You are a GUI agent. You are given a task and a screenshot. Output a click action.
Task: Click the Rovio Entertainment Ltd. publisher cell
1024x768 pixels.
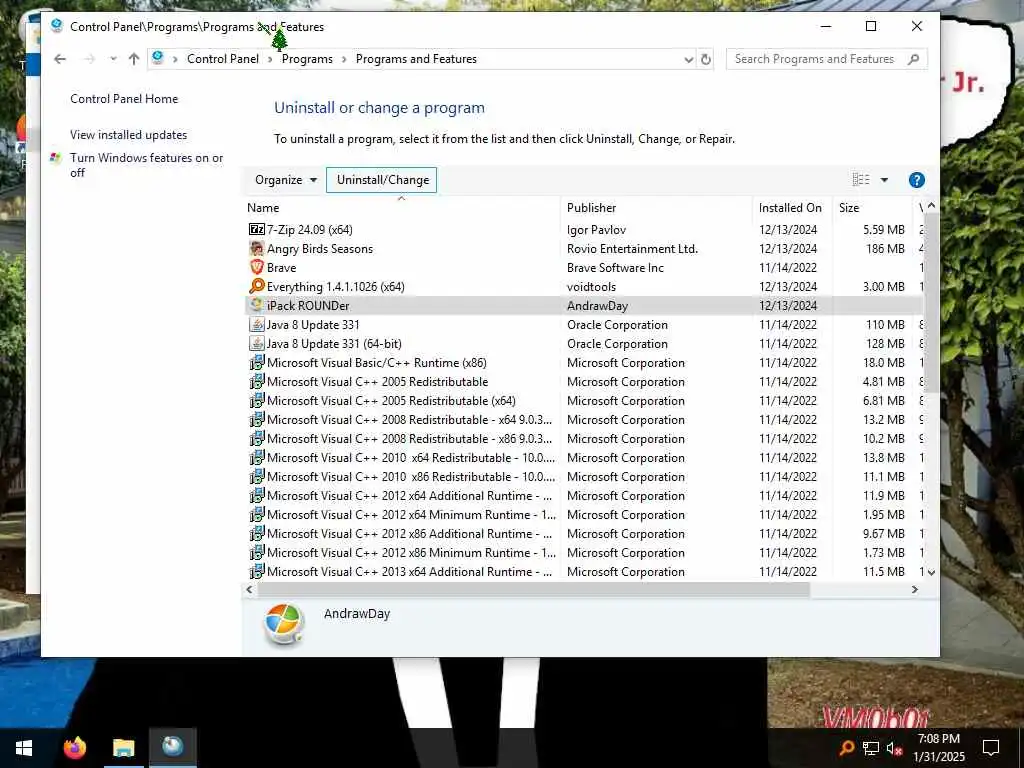632,249
